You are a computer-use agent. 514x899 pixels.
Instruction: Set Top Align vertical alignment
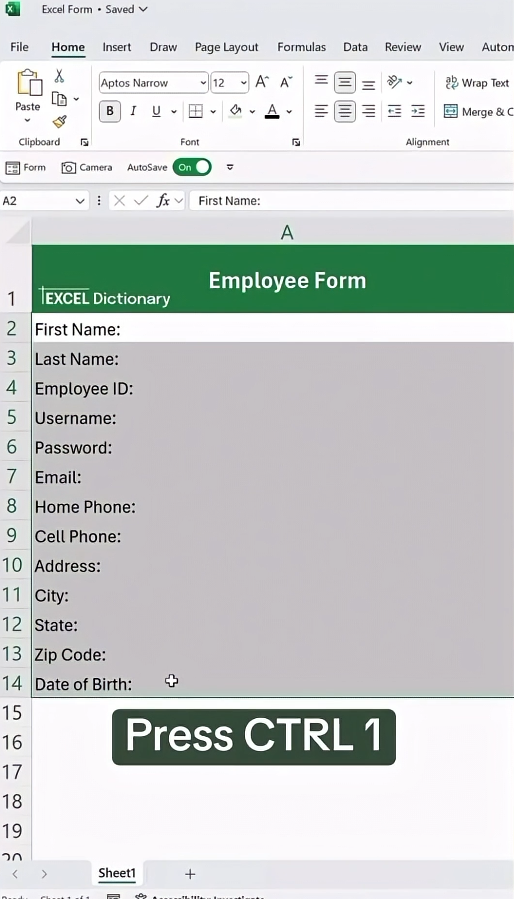[321, 82]
